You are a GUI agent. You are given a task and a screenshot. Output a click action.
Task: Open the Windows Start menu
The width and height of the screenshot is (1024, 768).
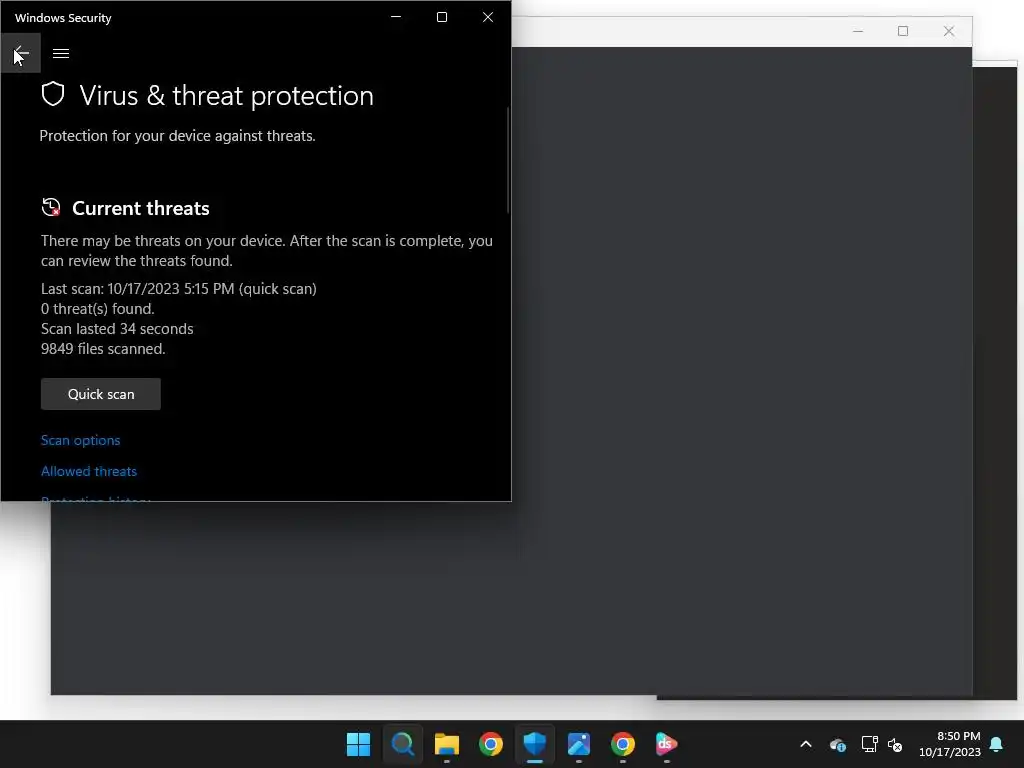click(x=358, y=744)
